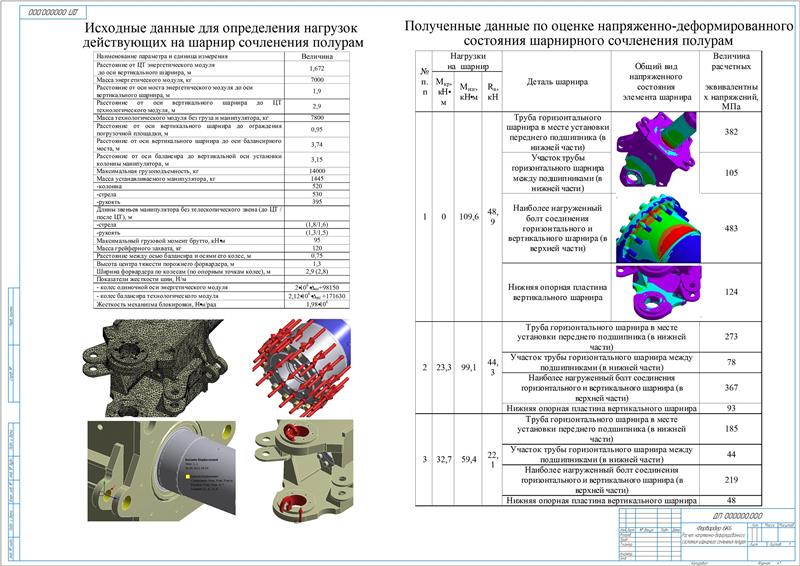Select manipulator mass value '1445'

tap(317, 179)
